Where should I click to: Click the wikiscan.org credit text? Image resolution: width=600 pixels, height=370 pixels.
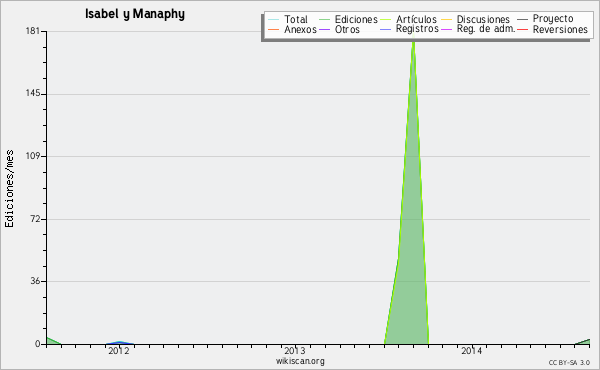tap(300, 361)
